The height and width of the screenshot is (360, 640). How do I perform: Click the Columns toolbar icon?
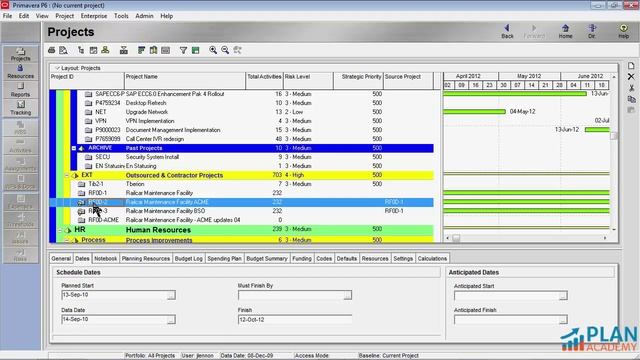click(x=153, y=50)
